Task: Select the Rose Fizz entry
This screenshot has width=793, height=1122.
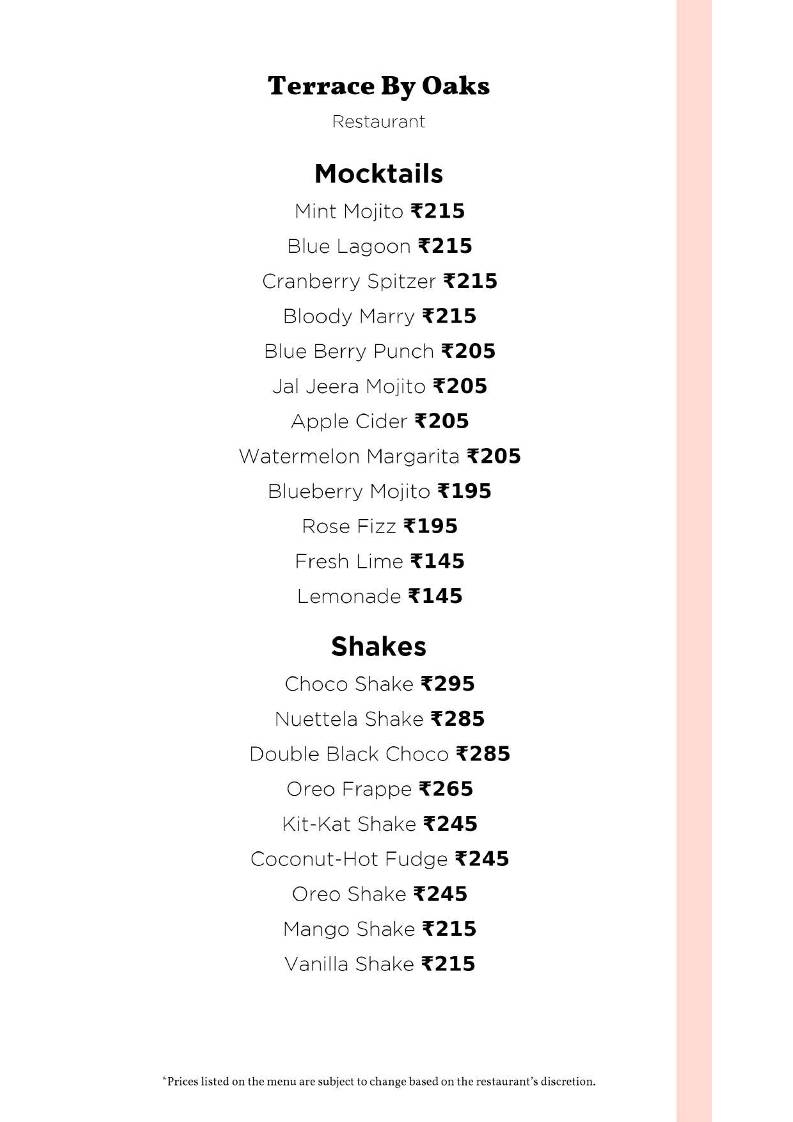Action: 379,527
